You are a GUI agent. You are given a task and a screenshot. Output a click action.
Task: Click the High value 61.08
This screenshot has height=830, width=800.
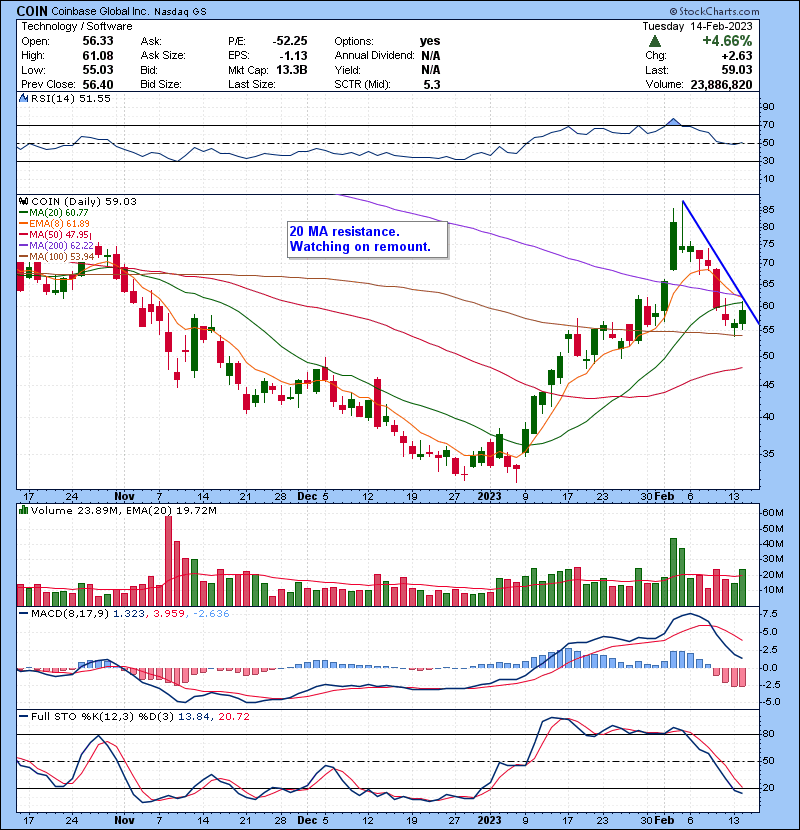[98, 56]
